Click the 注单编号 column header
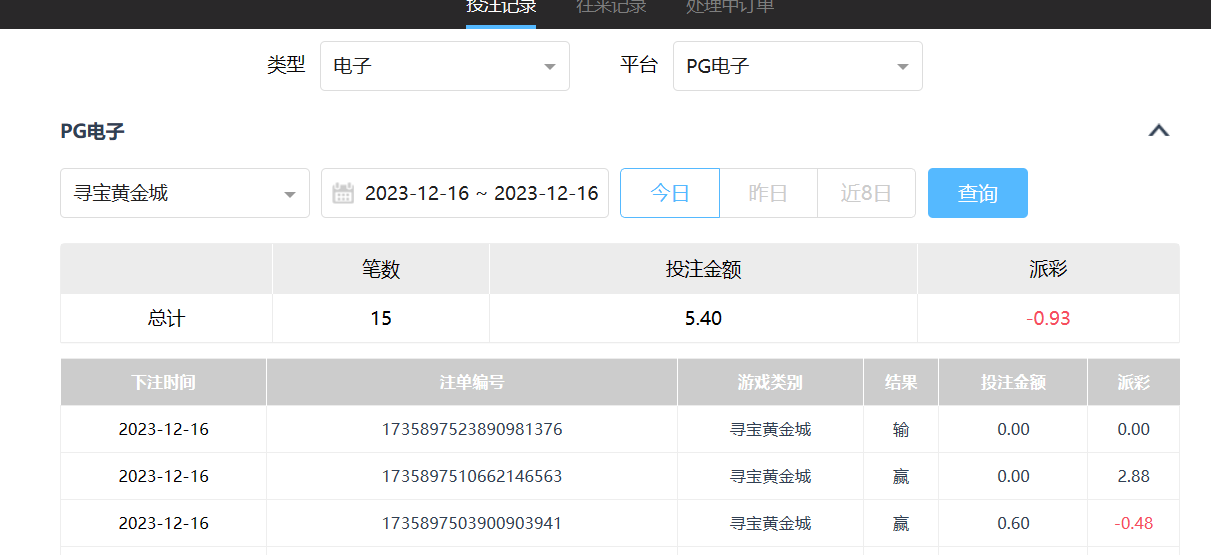This screenshot has height=555, width=1211. click(472, 382)
